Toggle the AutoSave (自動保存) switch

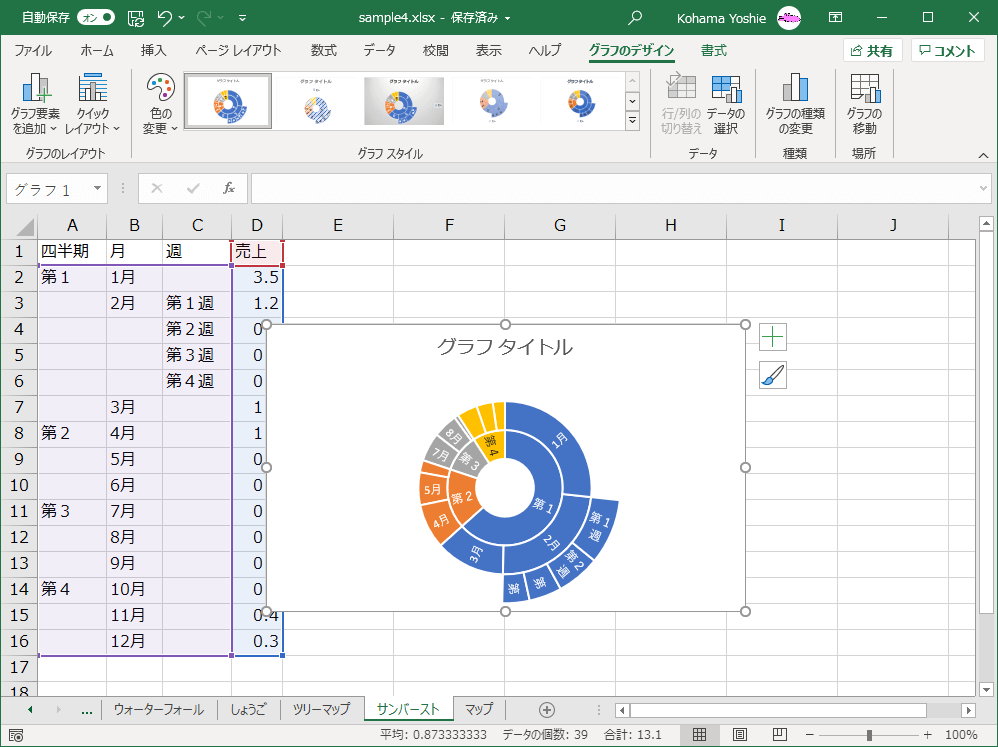coord(95,18)
